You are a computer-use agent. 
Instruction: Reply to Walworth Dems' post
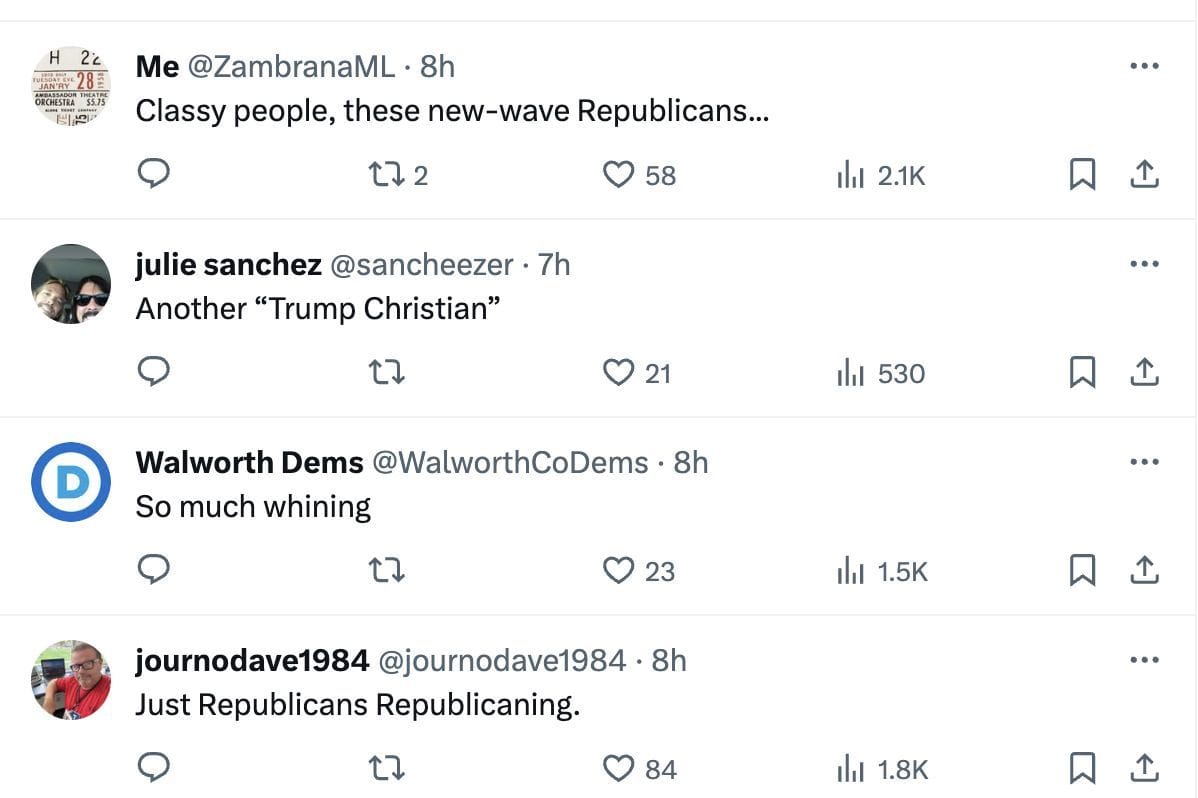[x=154, y=570]
